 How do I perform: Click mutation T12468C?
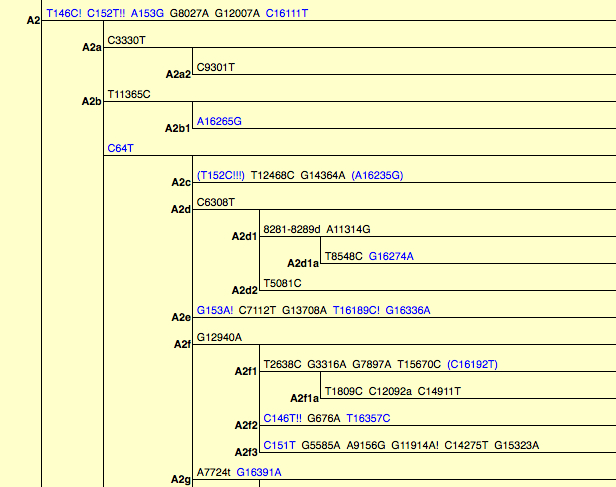click(272, 175)
